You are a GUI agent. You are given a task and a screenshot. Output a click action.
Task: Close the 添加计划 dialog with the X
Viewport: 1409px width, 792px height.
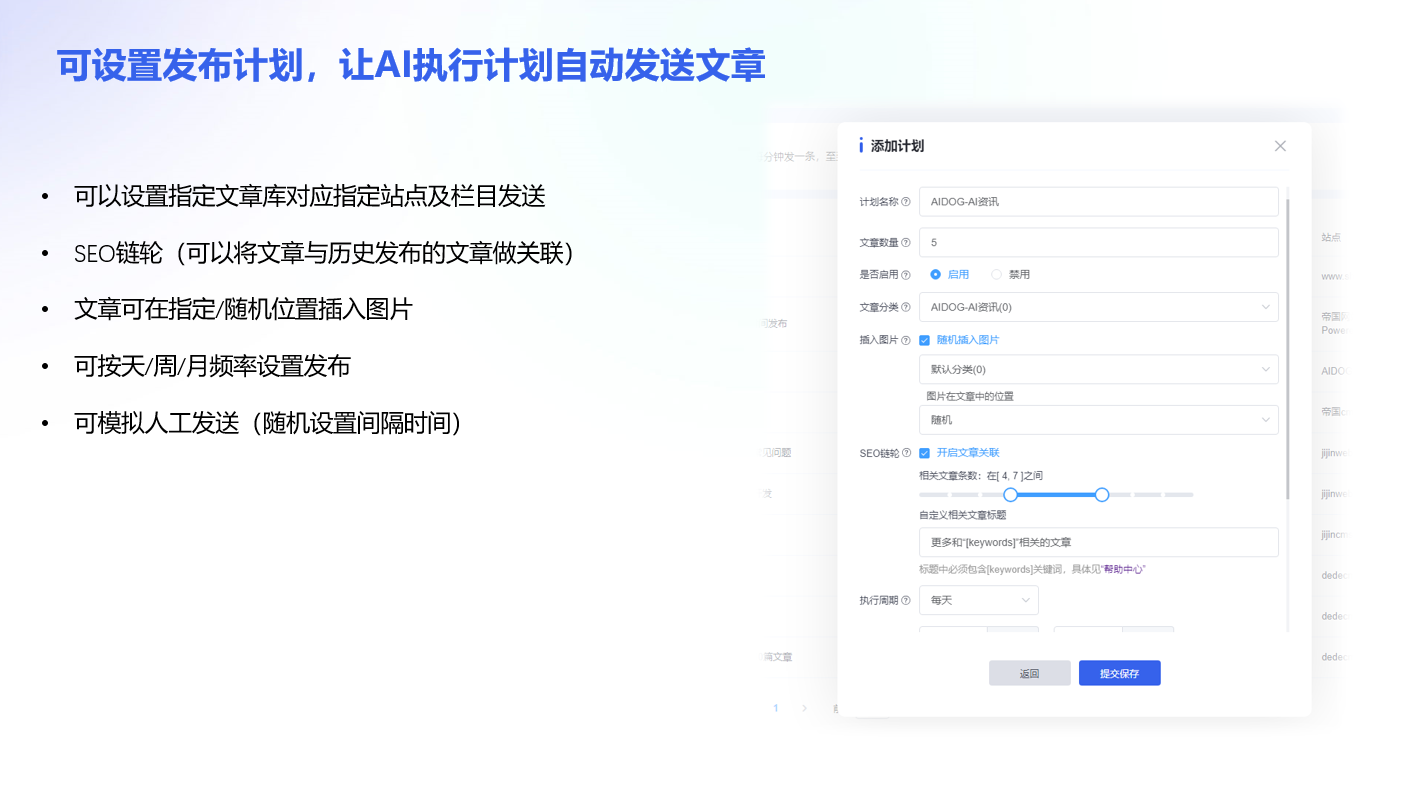(x=1280, y=146)
